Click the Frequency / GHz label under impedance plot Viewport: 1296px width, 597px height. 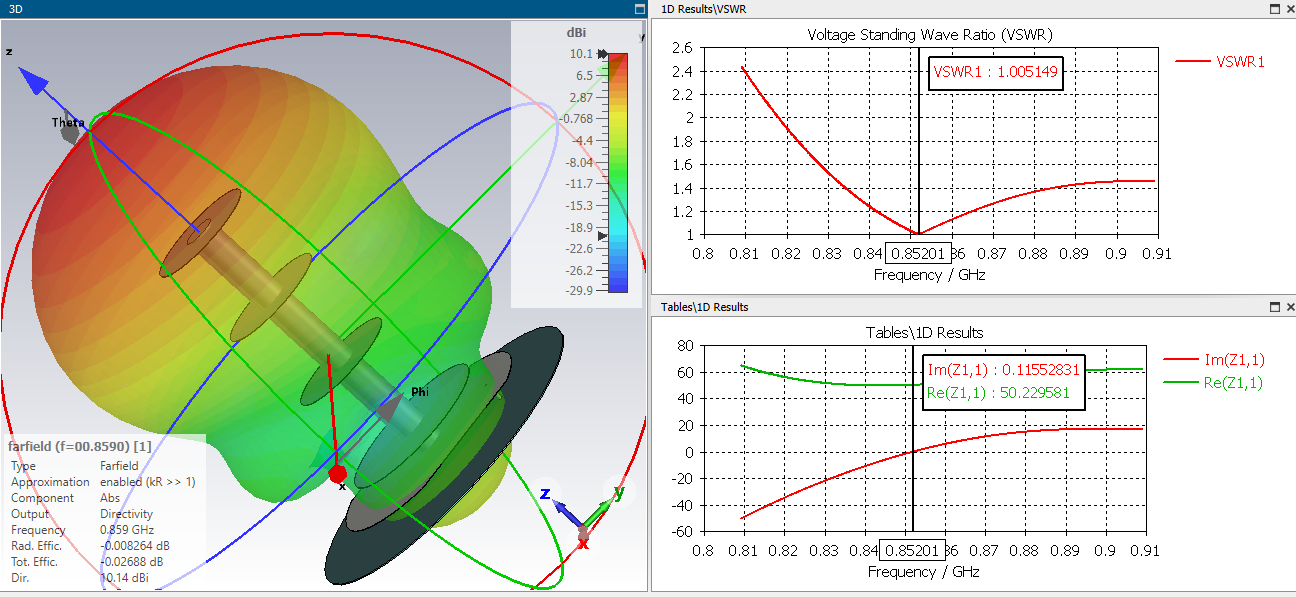tap(923, 572)
